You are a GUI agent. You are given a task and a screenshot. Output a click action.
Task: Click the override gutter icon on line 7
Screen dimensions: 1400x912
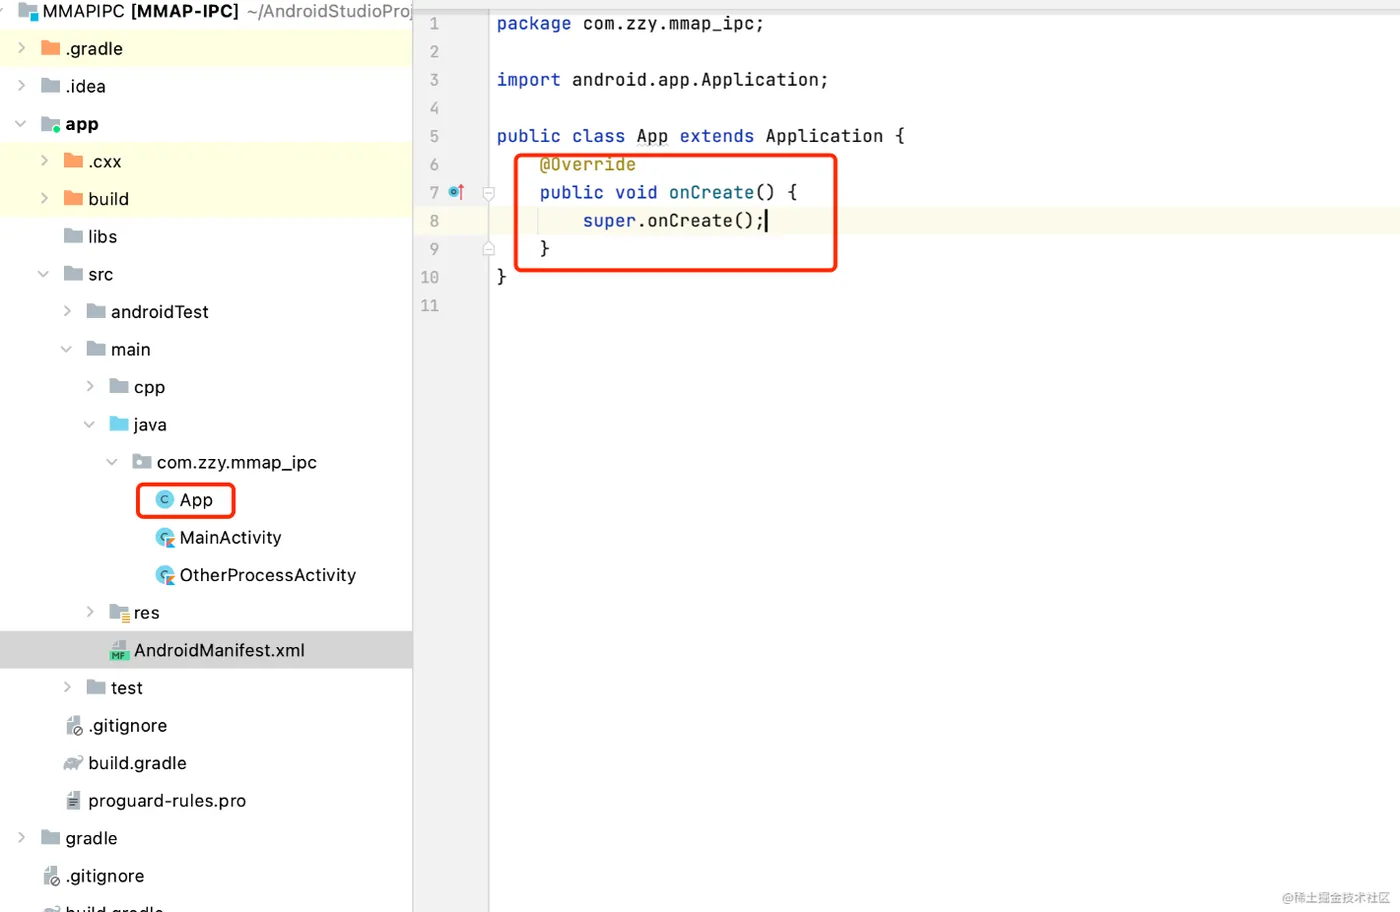pos(456,191)
